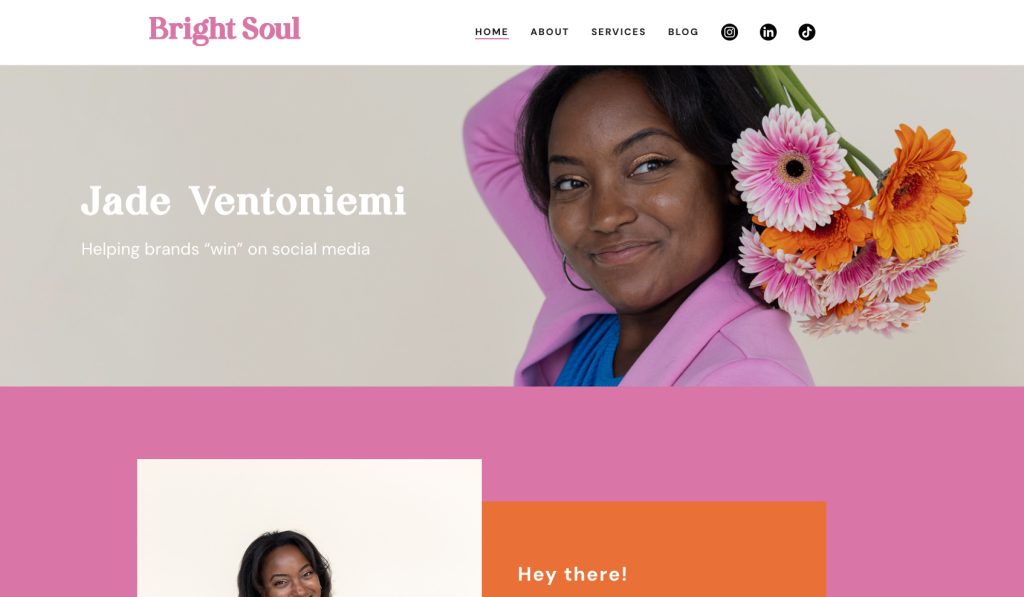Viewport: 1024px width, 597px height.
Task: Click the pink gerbera daisy flower
Action: (790, 167)
